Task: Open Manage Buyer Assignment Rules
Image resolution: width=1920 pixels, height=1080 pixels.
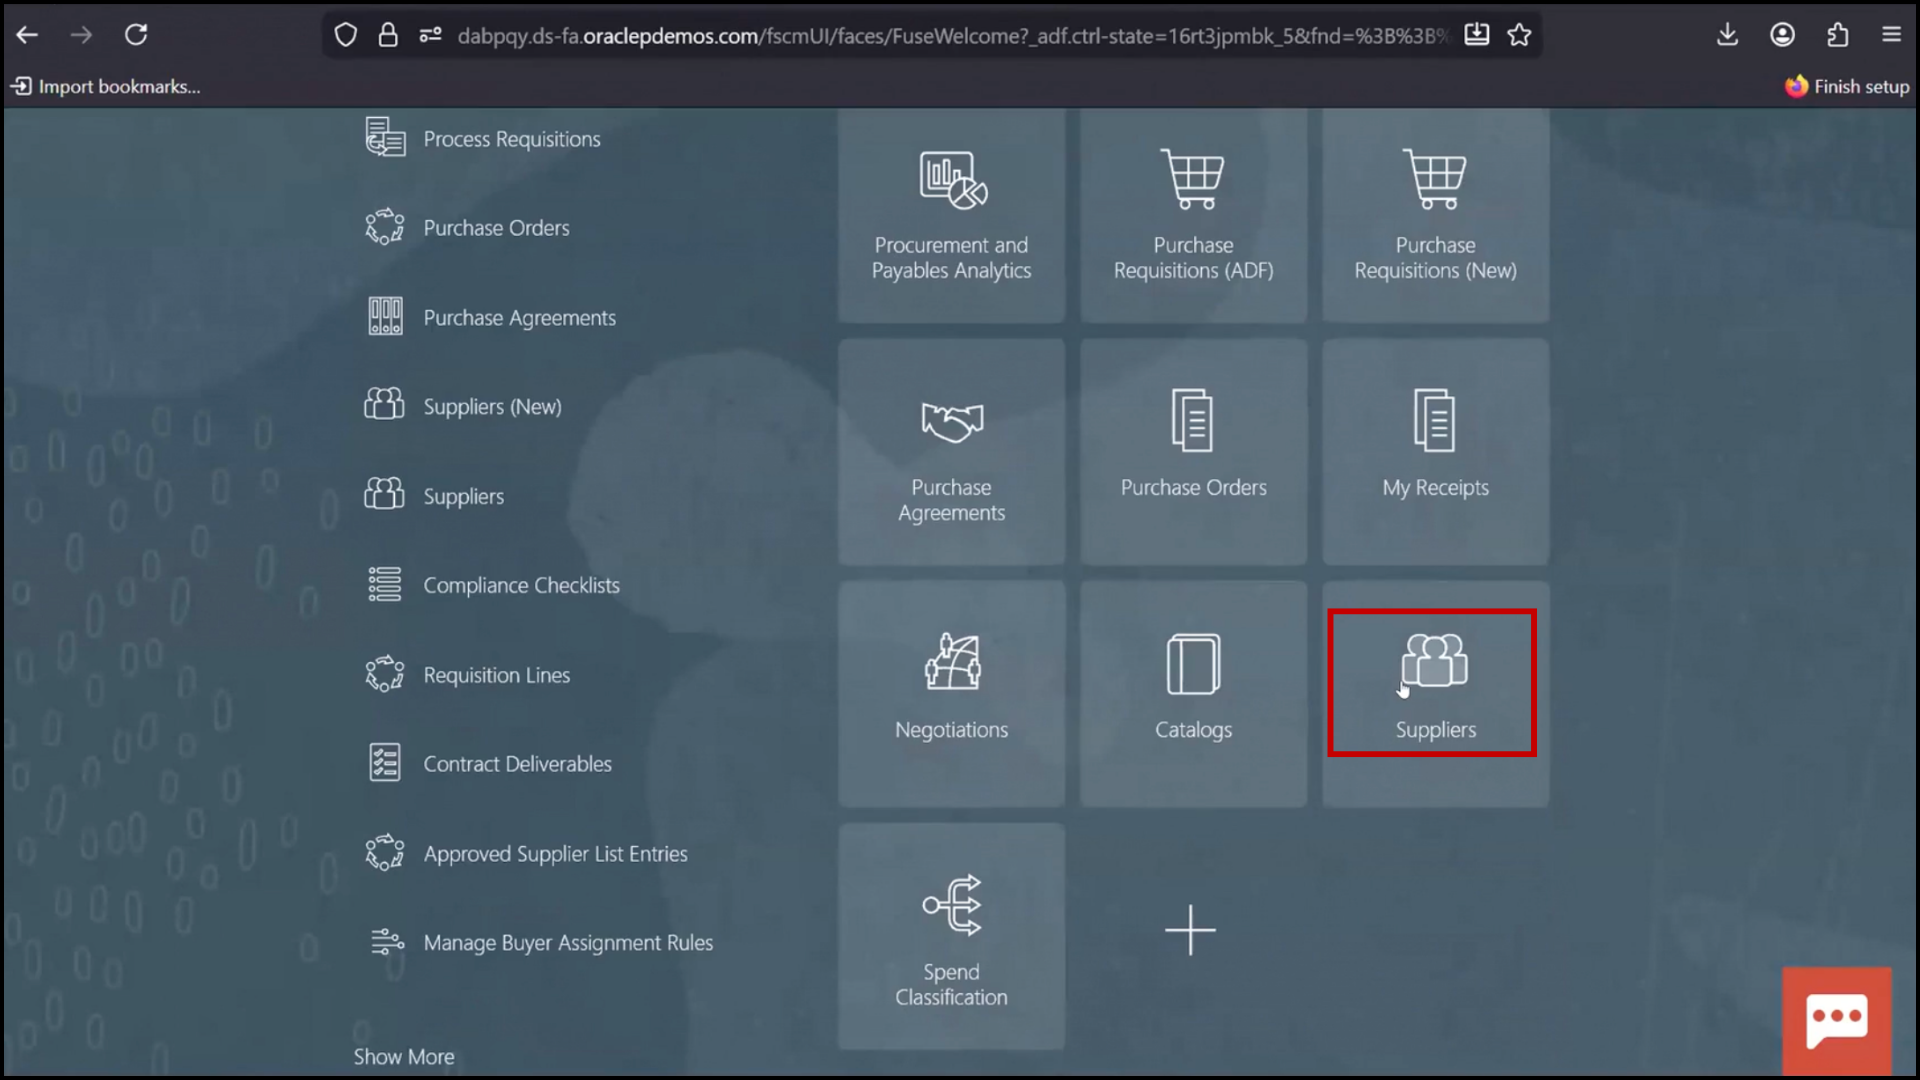Action: click(568, 941)
